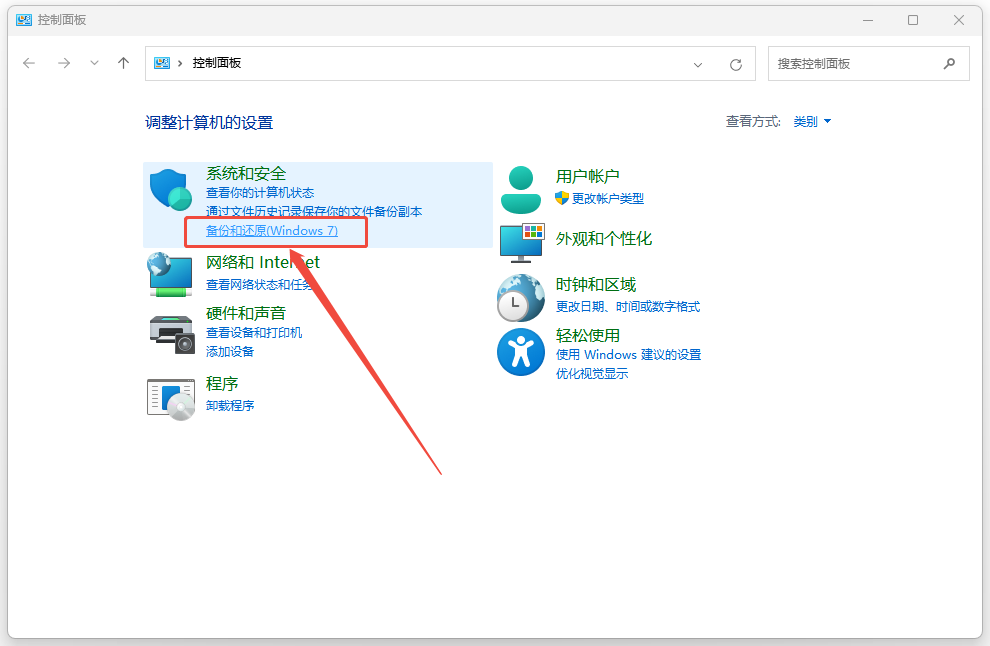The width and height of the screenshot is (990, 646).
Task: Click 卸载程序 link
Action: 230,405
